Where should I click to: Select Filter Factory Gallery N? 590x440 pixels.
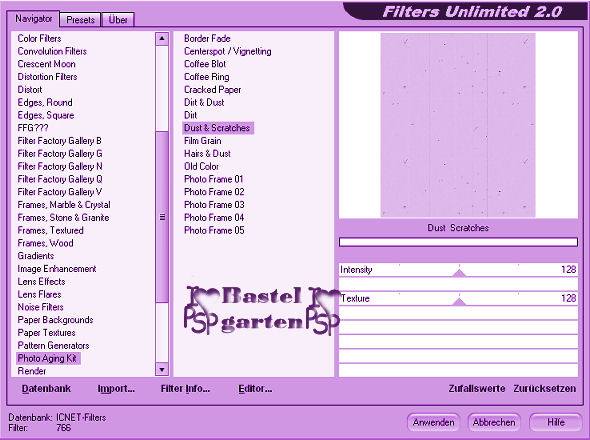pyautogui.click(x=60, y=166)
